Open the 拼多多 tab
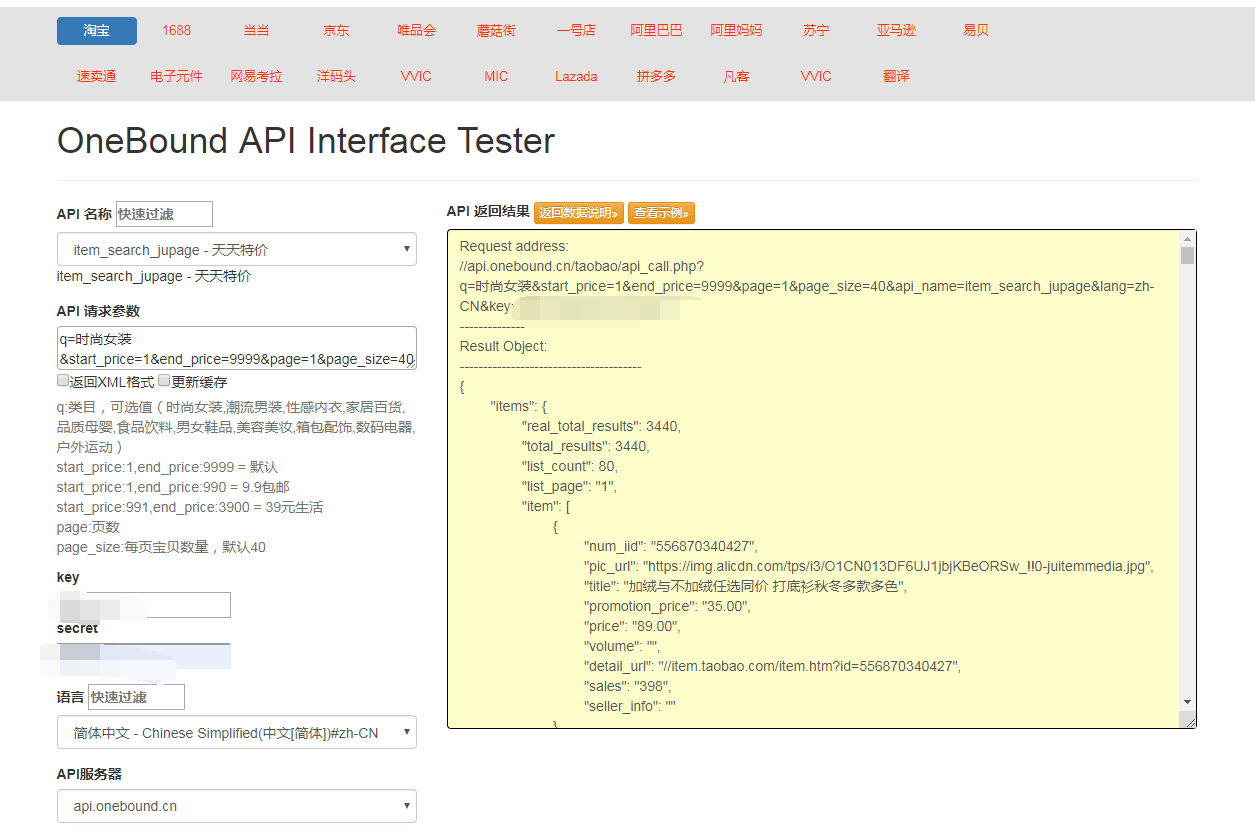Screen dimensions: 1255x832 click(657, 76)
